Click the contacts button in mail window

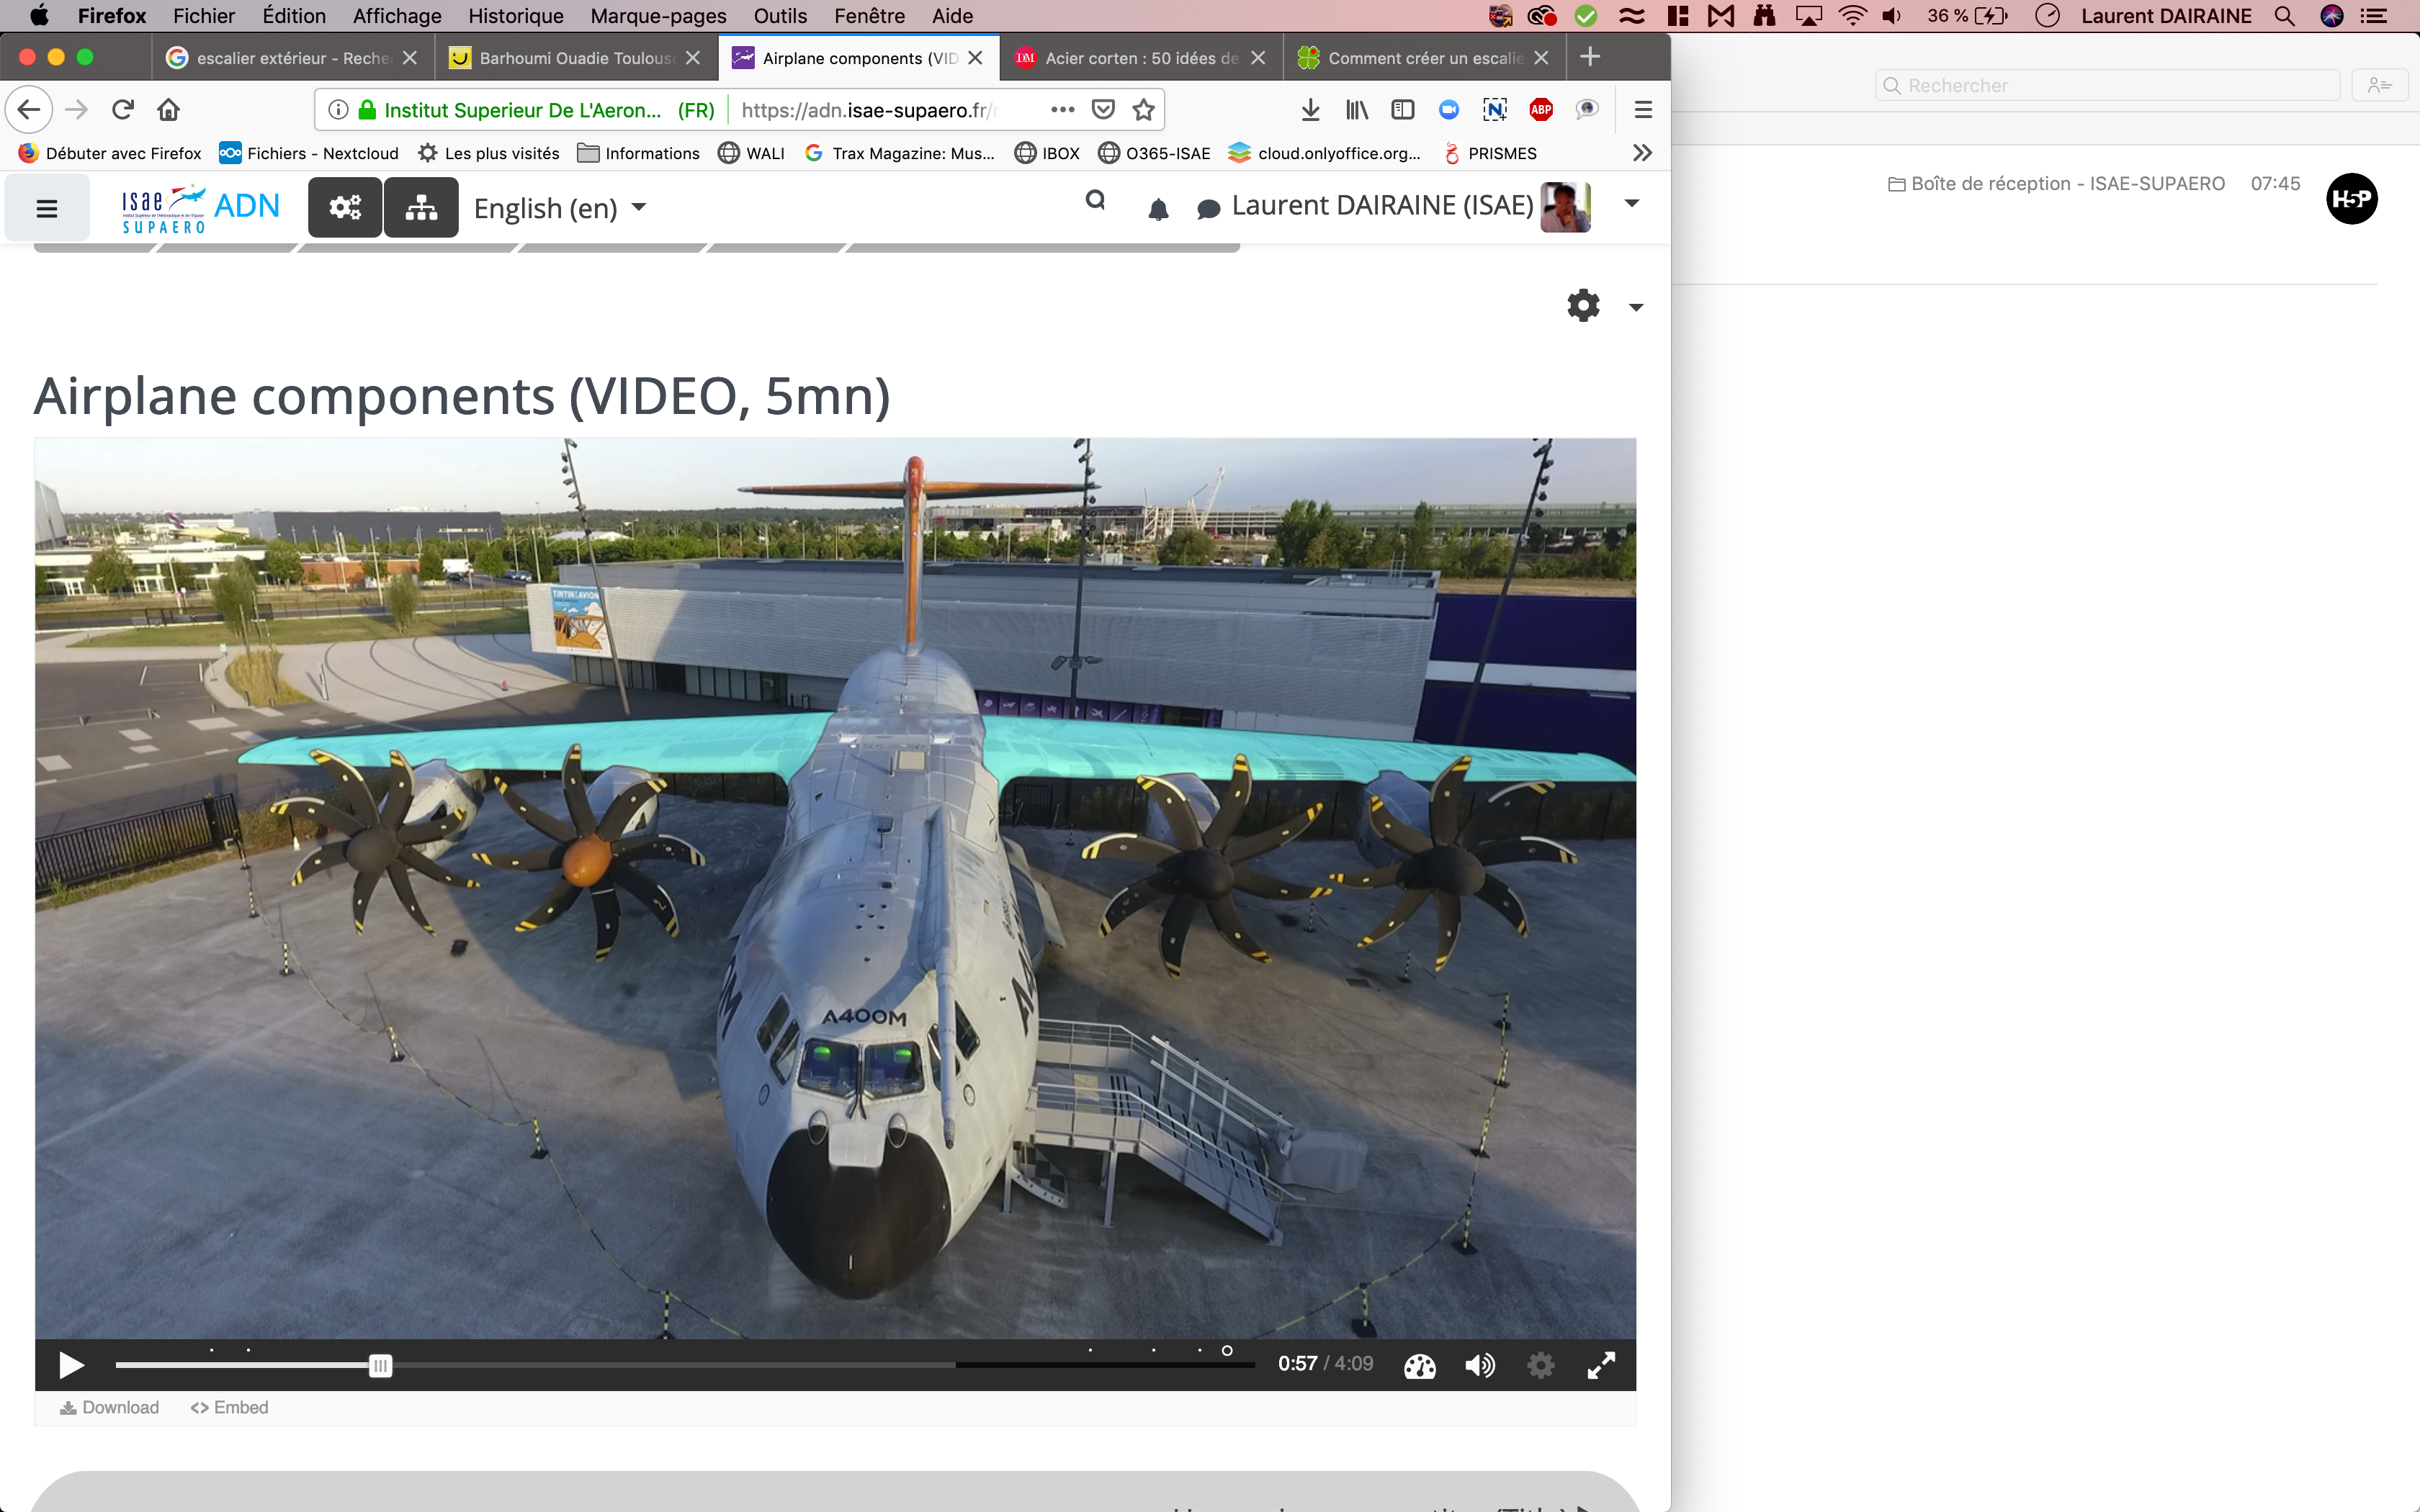[x=2380, y=85]
